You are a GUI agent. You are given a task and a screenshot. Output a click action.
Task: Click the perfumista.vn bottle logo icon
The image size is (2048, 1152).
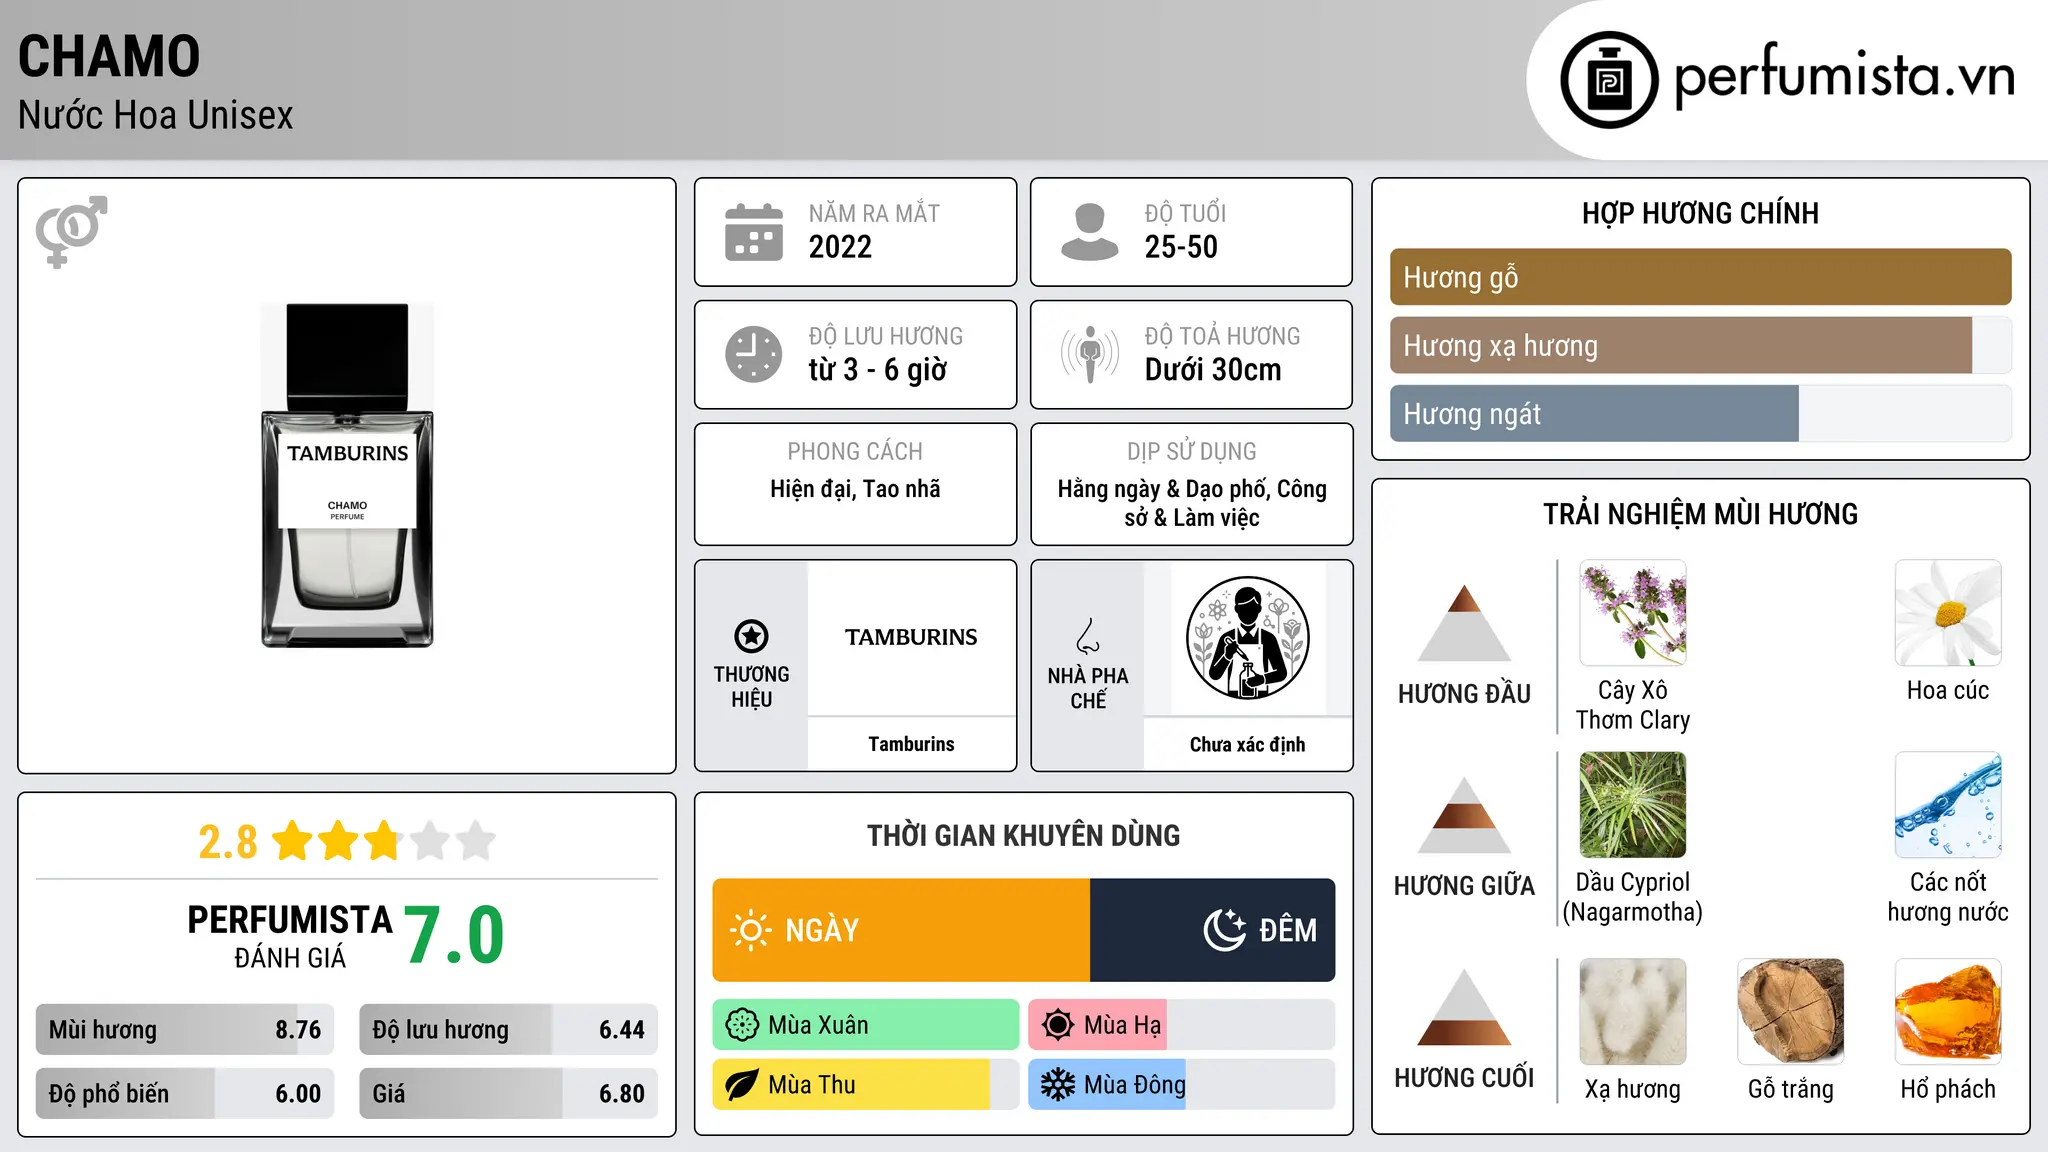pos(1609,80)
